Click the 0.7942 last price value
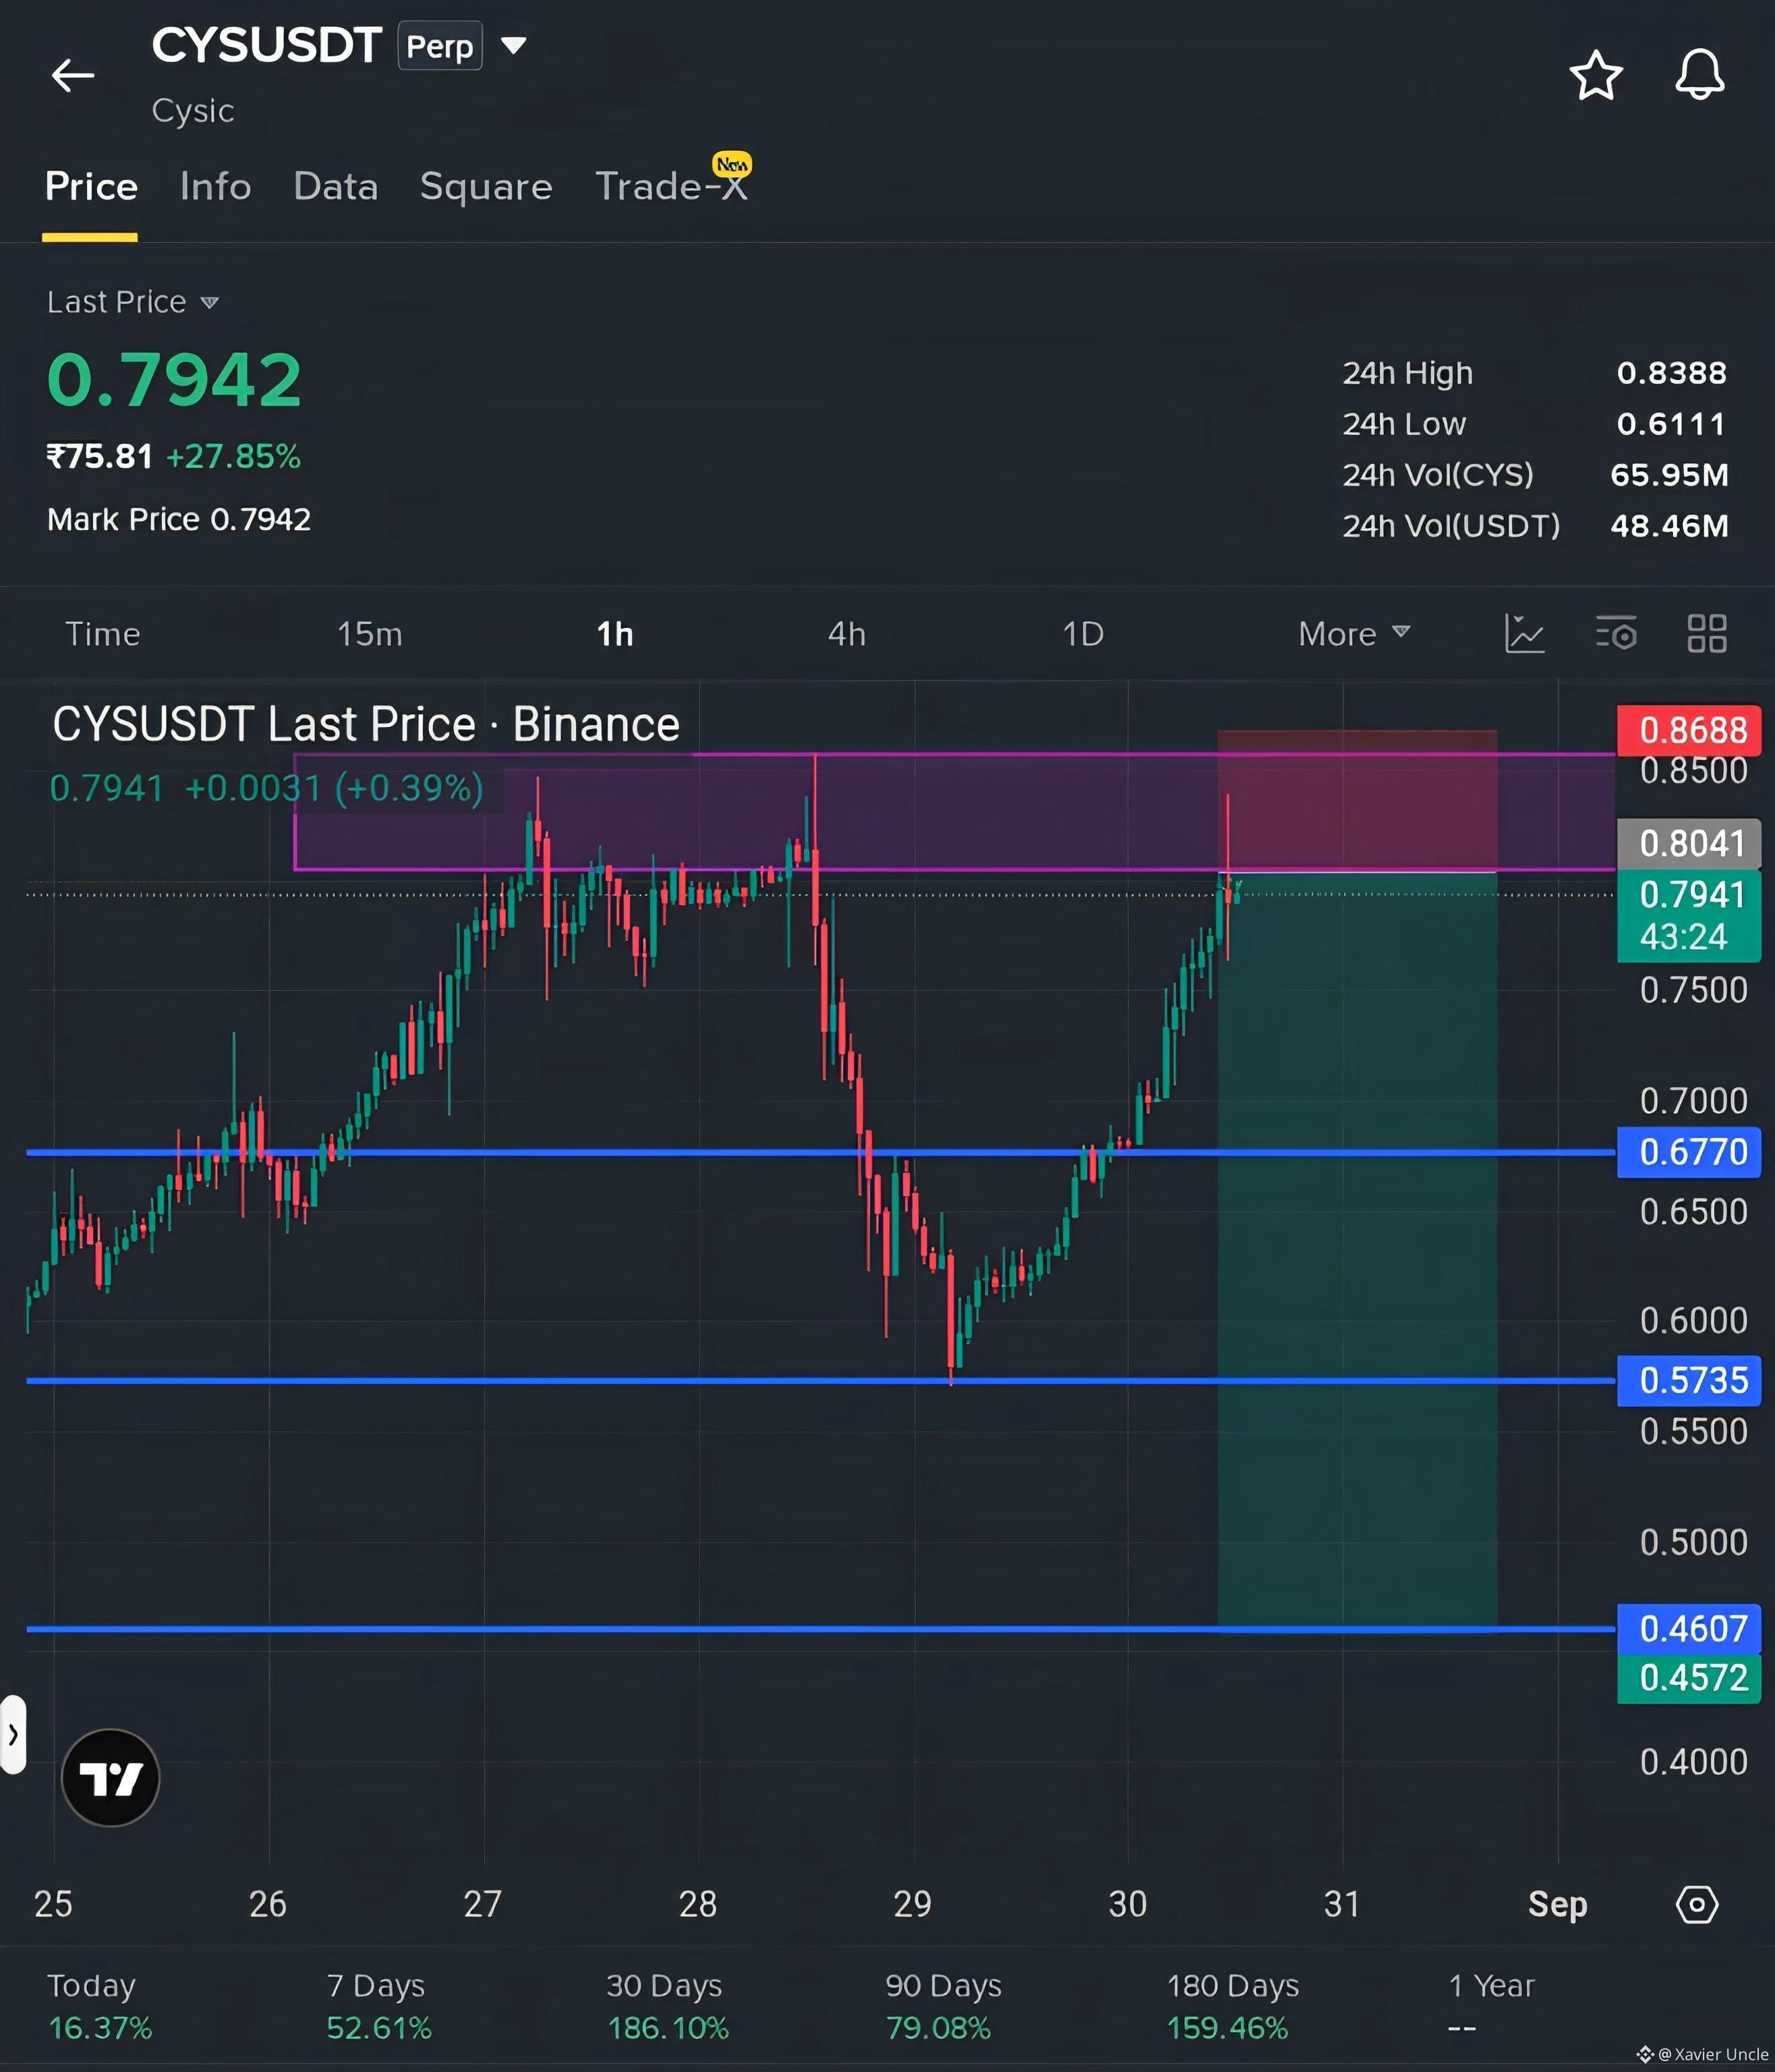Screen dimensions: 1775x2072 pyautogui.click(x=174, y=380)
